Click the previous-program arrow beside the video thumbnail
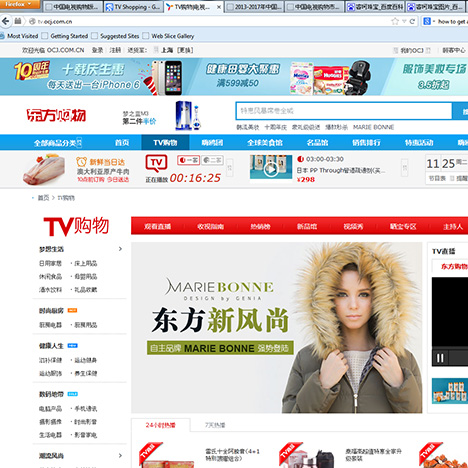 coord(229,168)
